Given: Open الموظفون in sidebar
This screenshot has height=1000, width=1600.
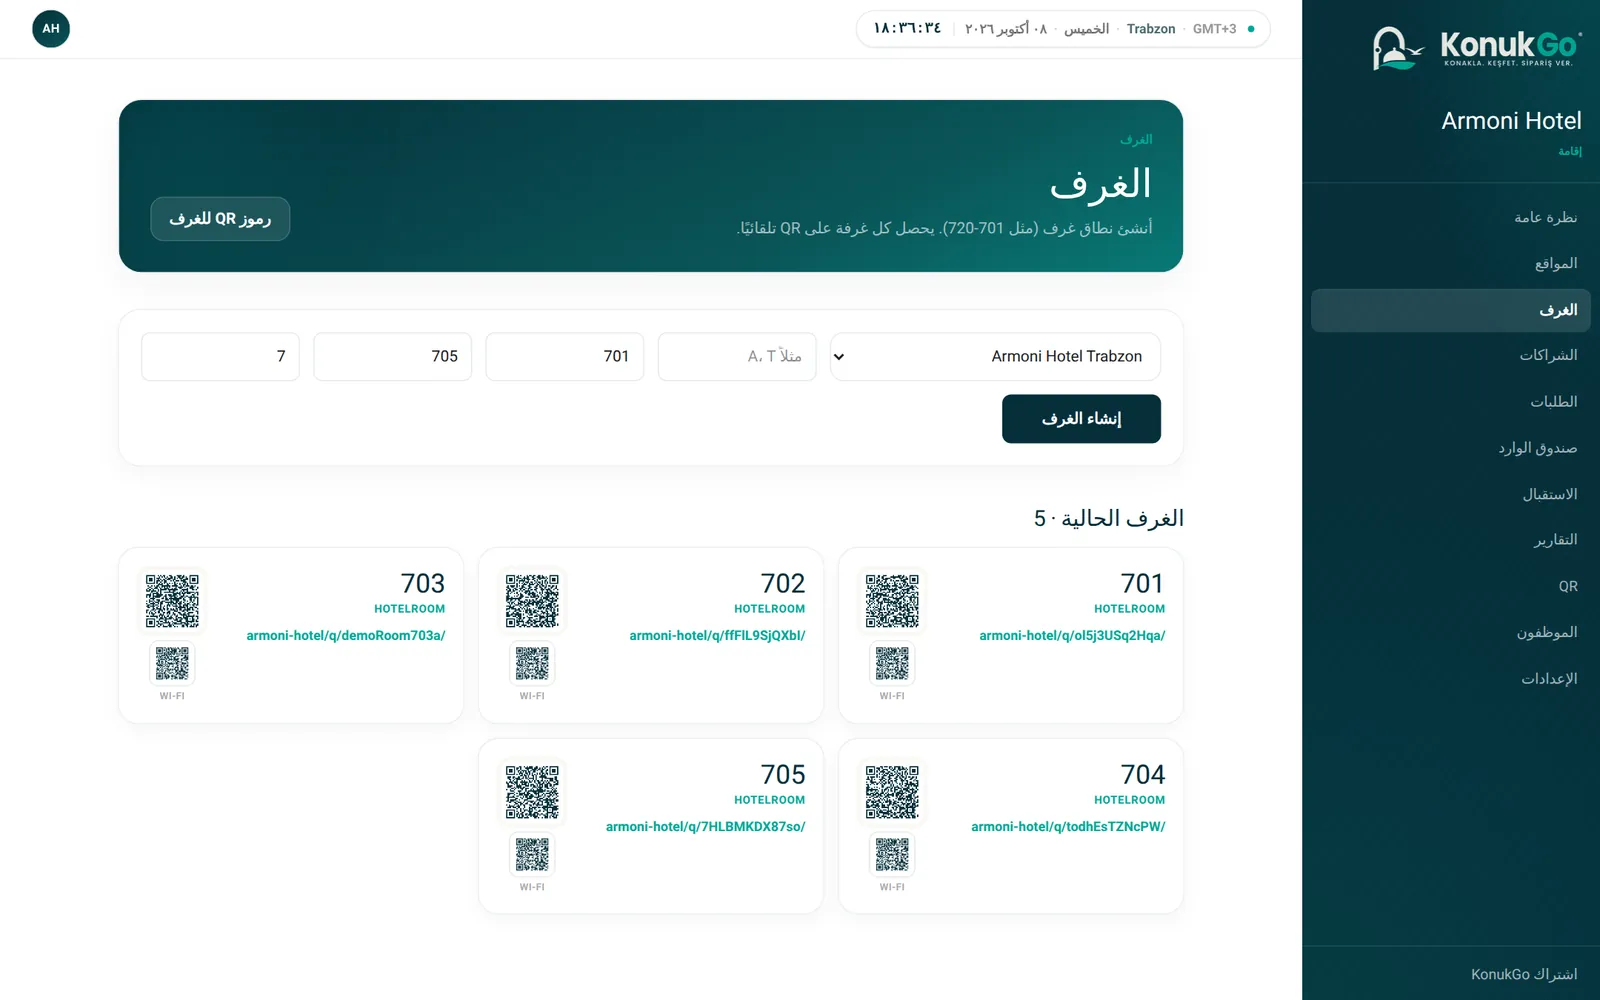Looking at the screenshot, I should [x=1451, y=632].
